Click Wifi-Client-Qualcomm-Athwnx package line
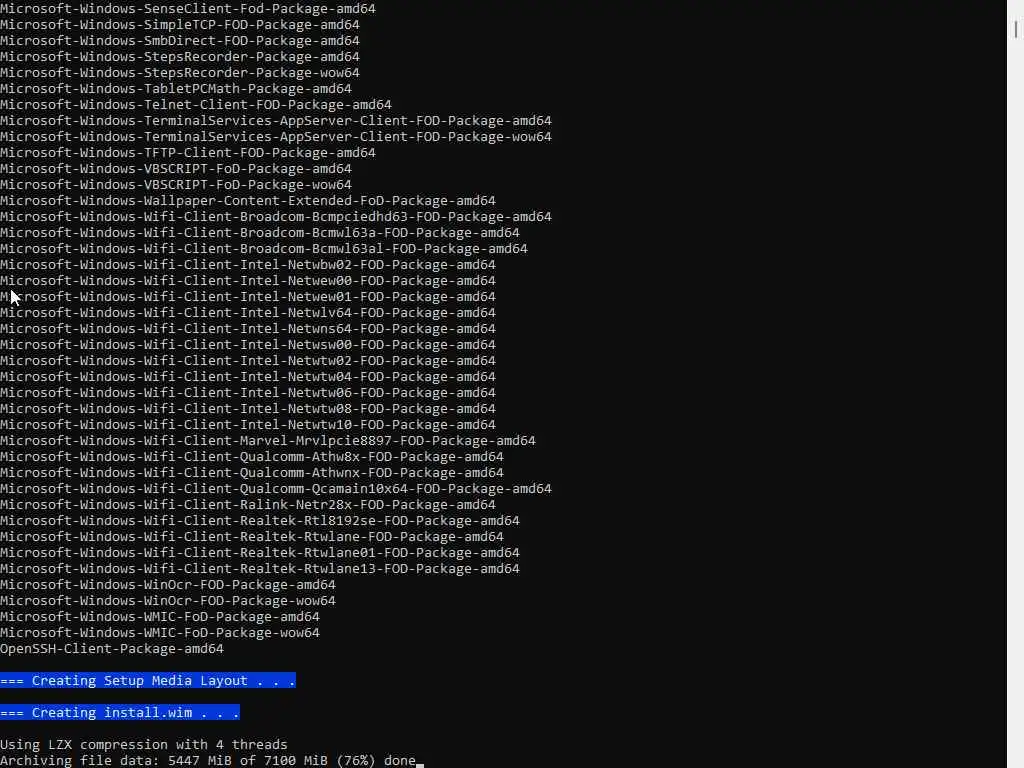Image resolution: width=1024 pixels, height=768 pixels. pyautogui.click(x=251, y=473)
